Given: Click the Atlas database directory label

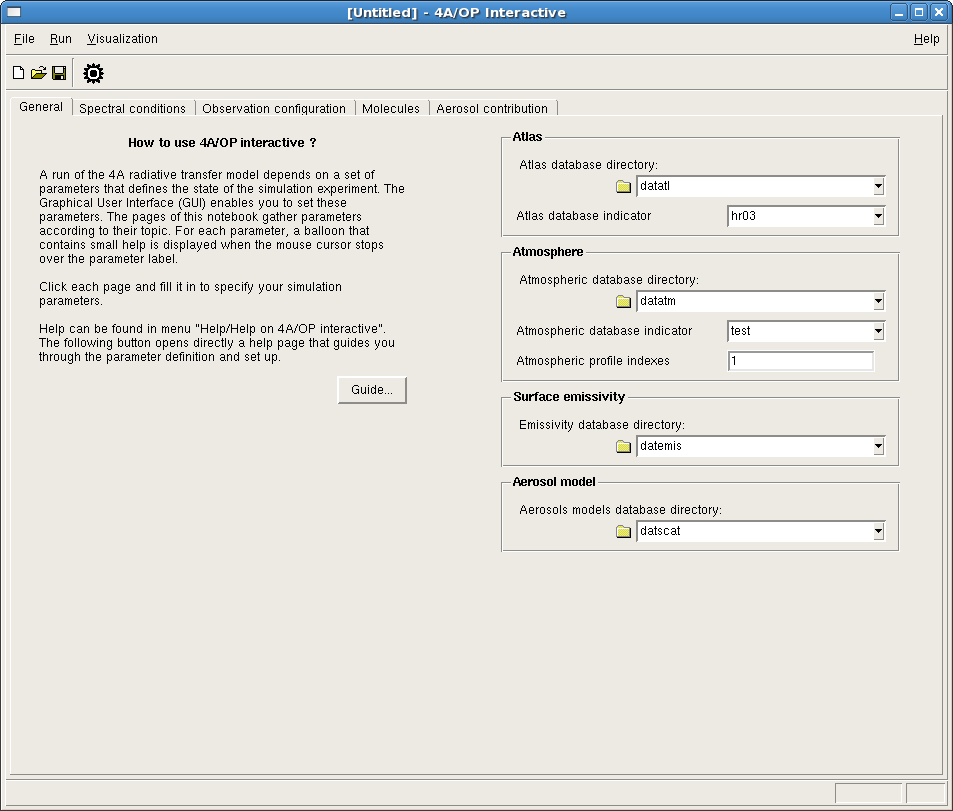Looking at the screenshot, I should (x=588, y=165).
